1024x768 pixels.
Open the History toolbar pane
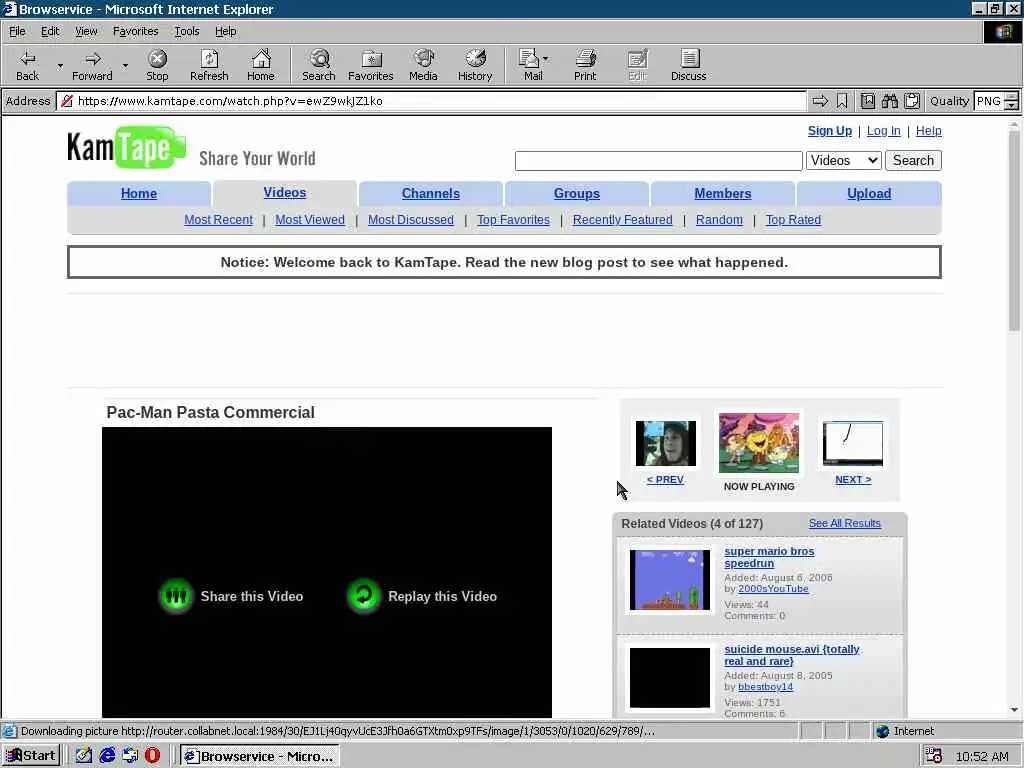[475, 65]
